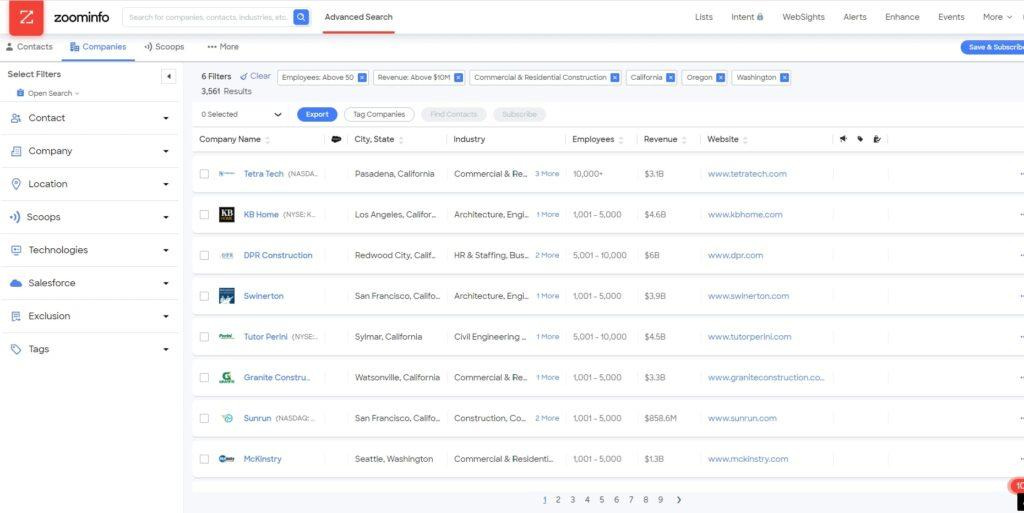This screenshot has width=1024, height=513.
Task: Select the DPR Construction row checkbox
Action: pyautogui.click(x=204, y=255)
